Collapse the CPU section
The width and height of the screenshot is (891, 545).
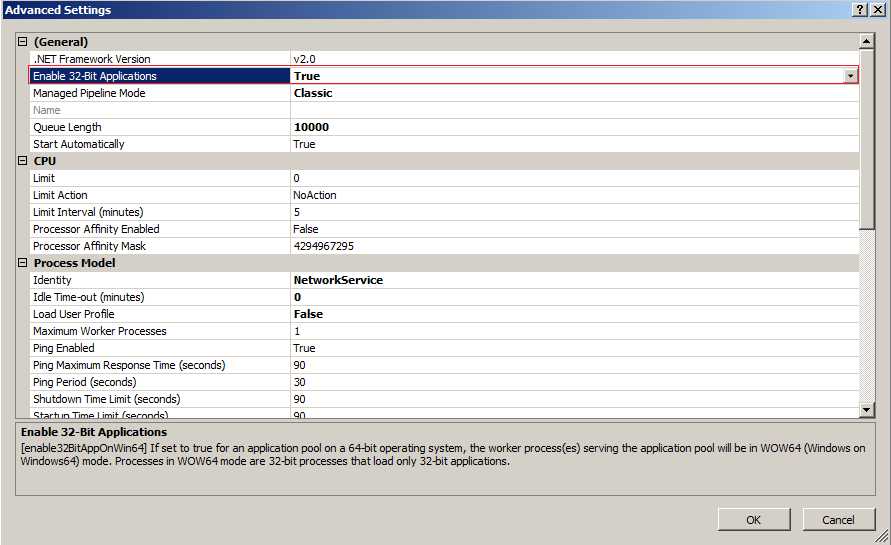(22, 161)
